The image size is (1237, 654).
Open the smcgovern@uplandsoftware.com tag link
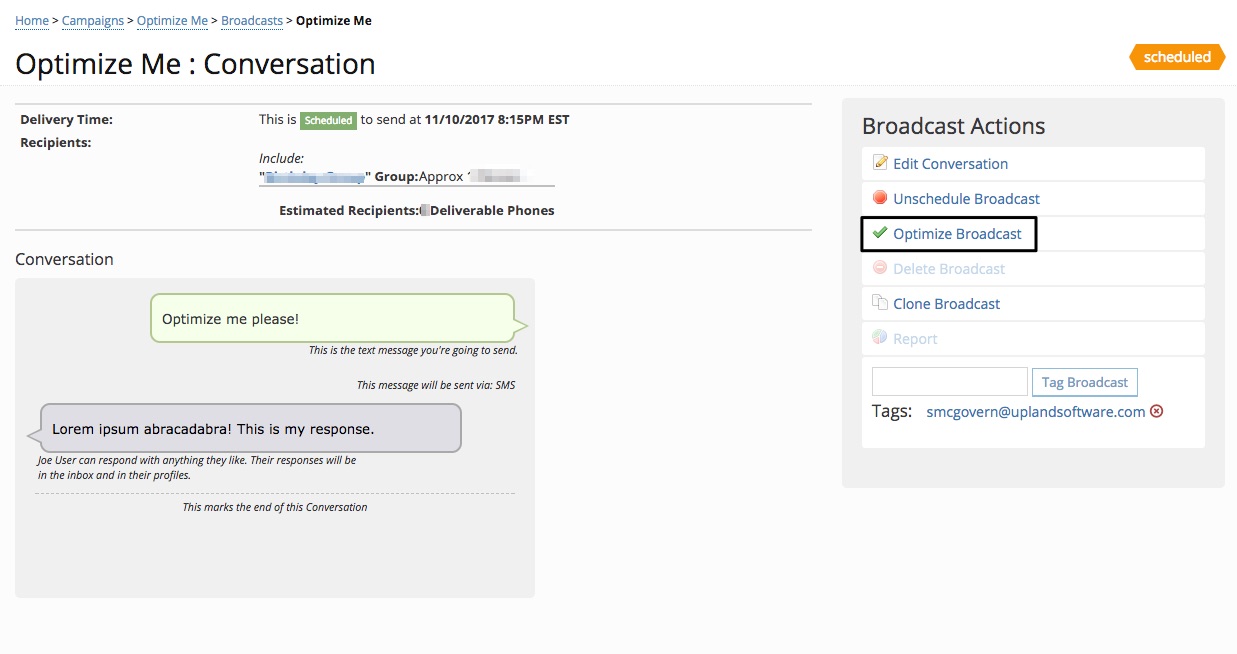1036,412
